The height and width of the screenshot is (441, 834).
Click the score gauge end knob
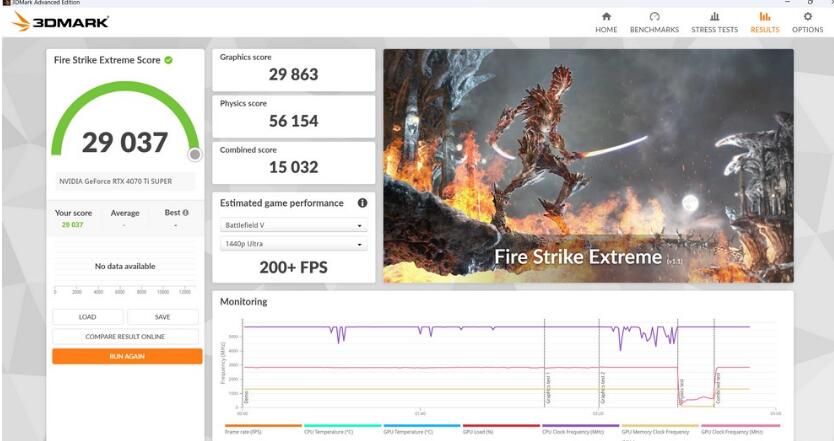coord(195,154)
